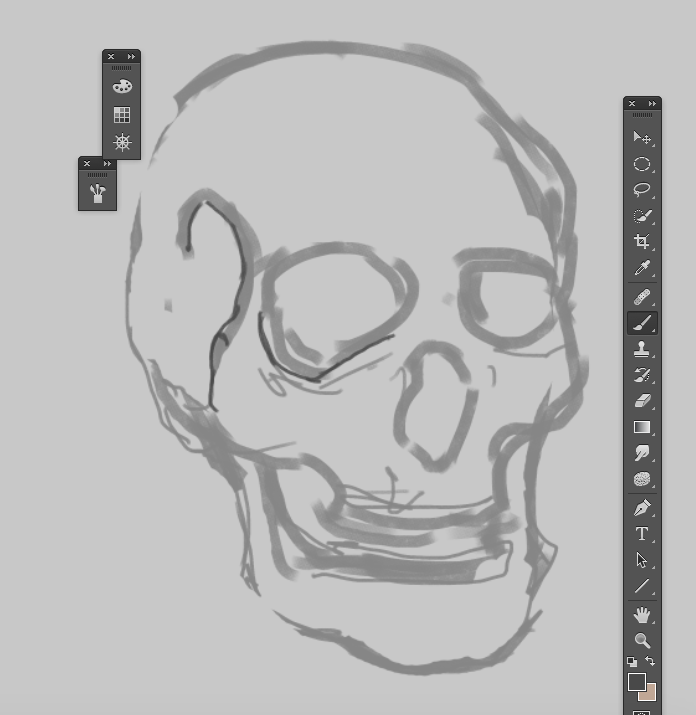Open the Brush Presets panel
This screenshot has height=715, width=696.
click(x=97, y=192)
